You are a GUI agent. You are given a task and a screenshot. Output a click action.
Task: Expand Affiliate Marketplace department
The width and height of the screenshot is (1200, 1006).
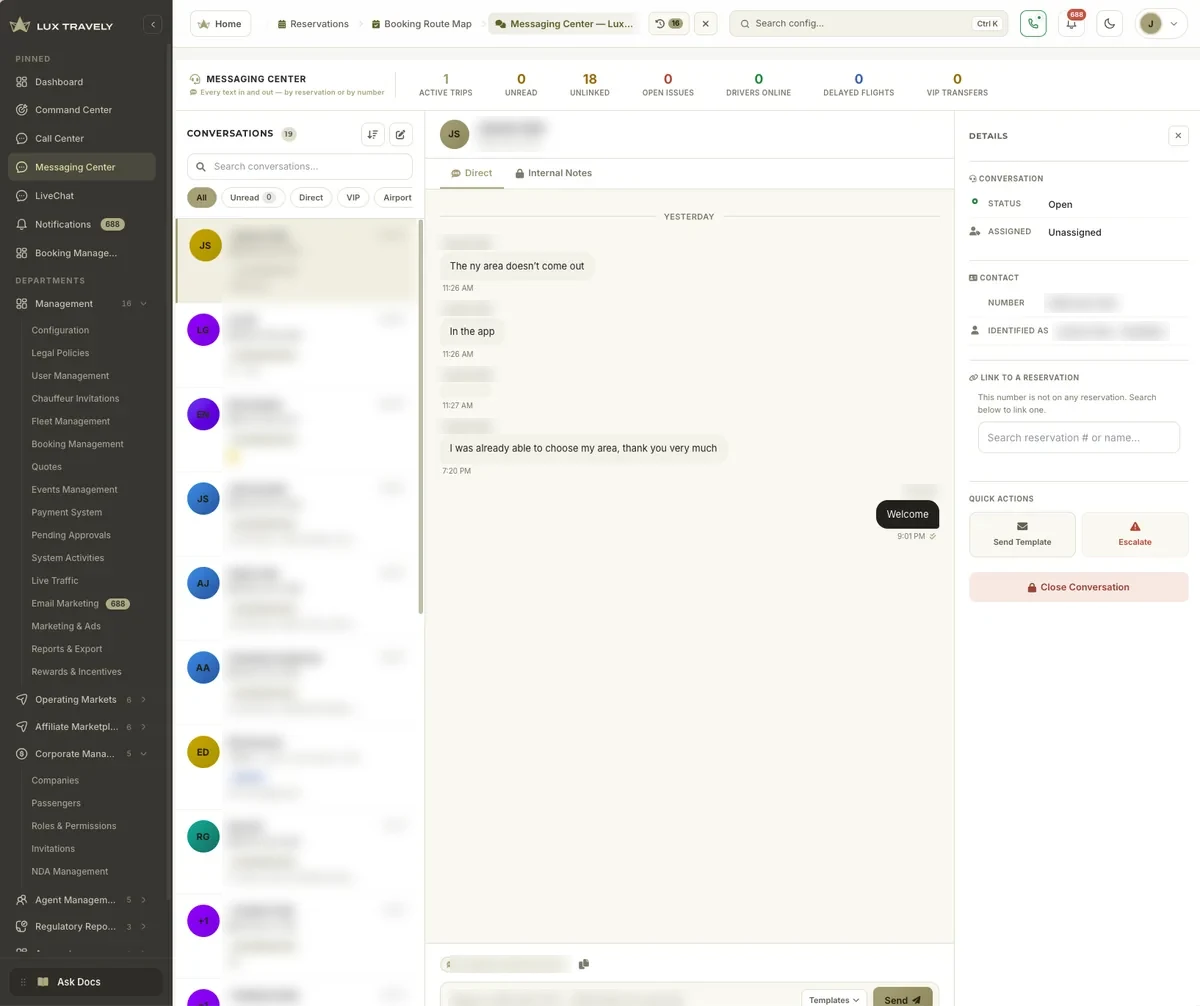[x=81, y=727]
